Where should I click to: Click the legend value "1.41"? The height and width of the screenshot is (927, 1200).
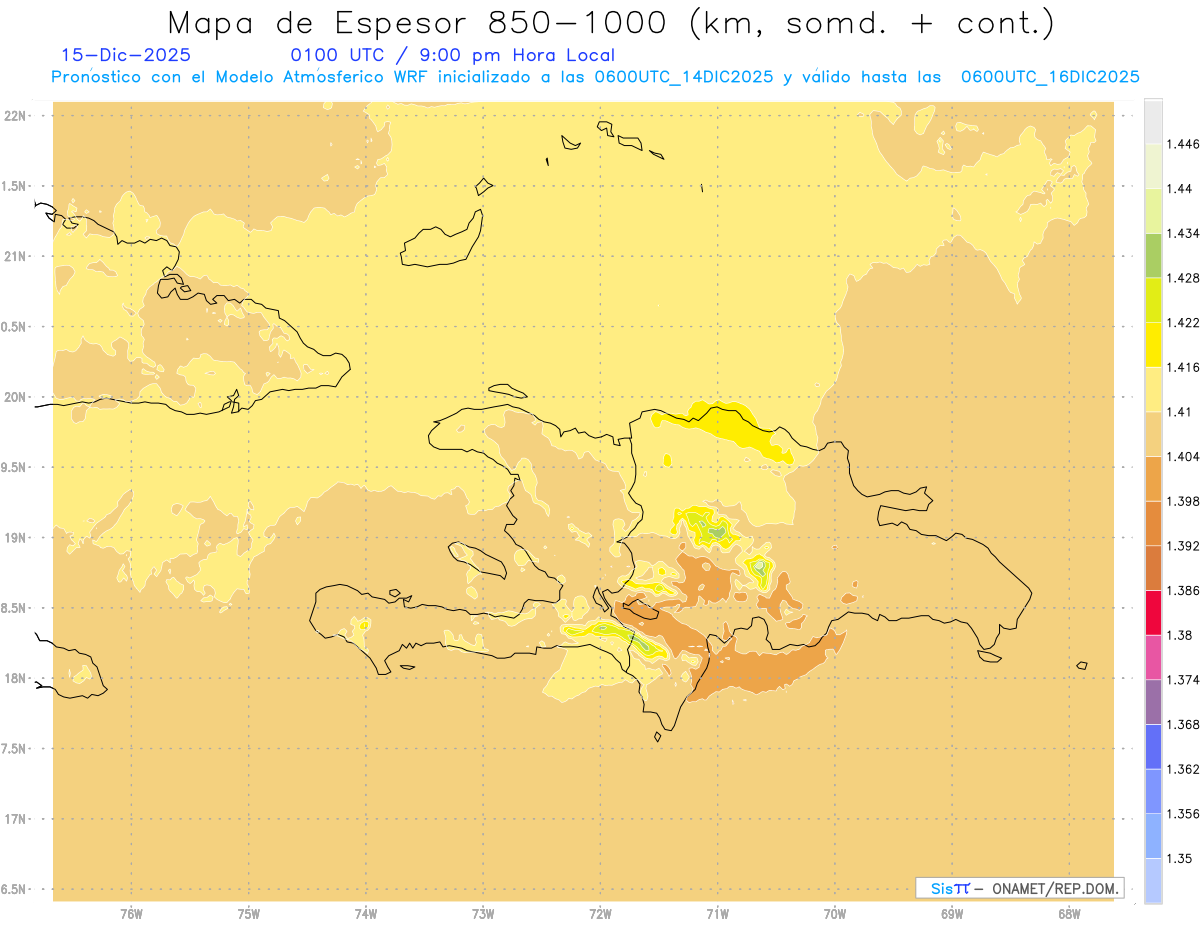(1179, 412)
